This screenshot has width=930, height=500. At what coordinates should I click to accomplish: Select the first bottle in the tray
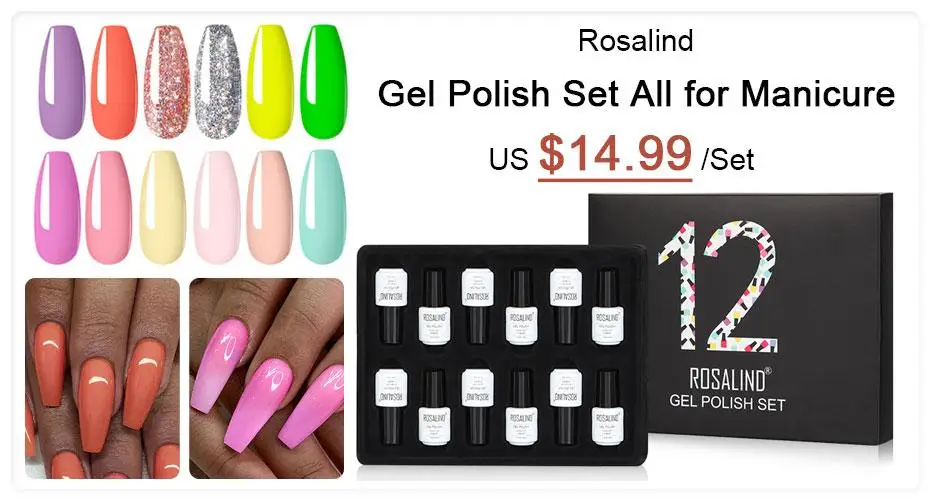(391, 305)
